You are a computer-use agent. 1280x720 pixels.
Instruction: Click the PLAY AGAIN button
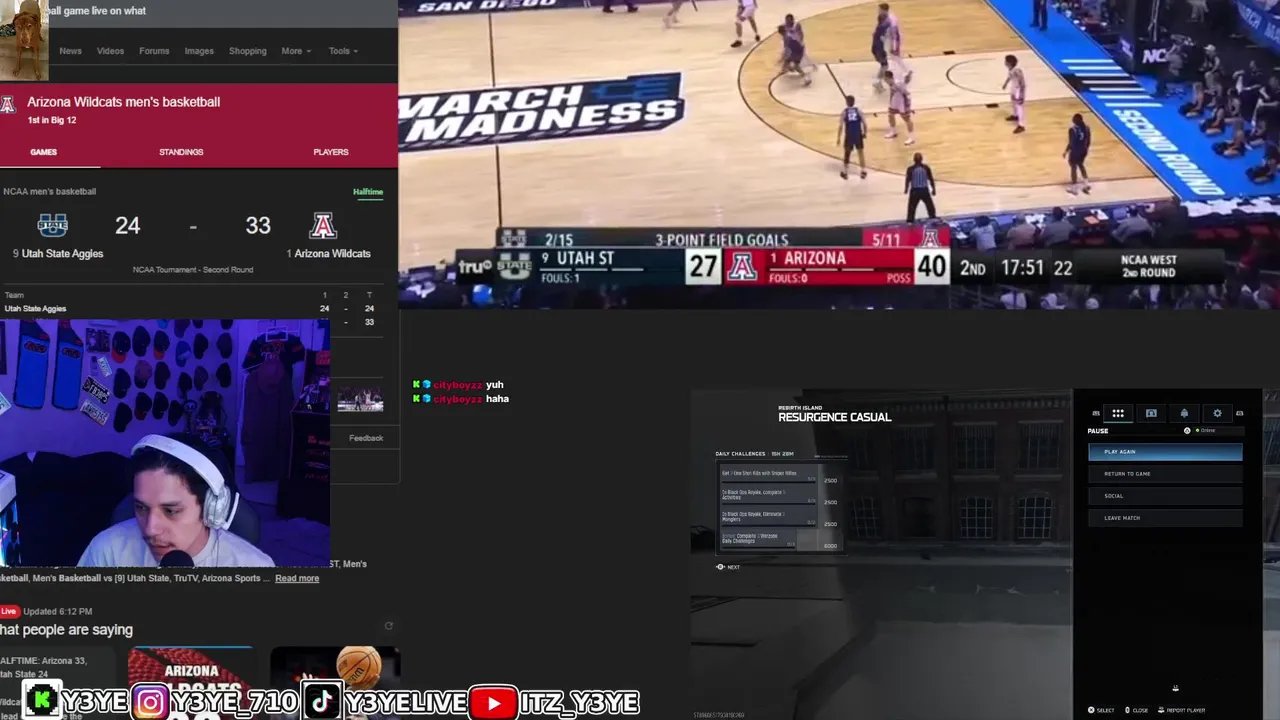[1165, 452]
